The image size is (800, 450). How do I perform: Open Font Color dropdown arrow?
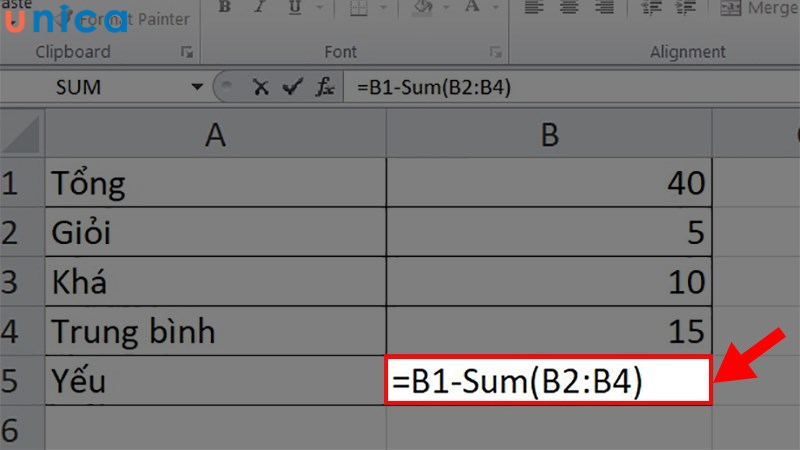click(495, 7)
